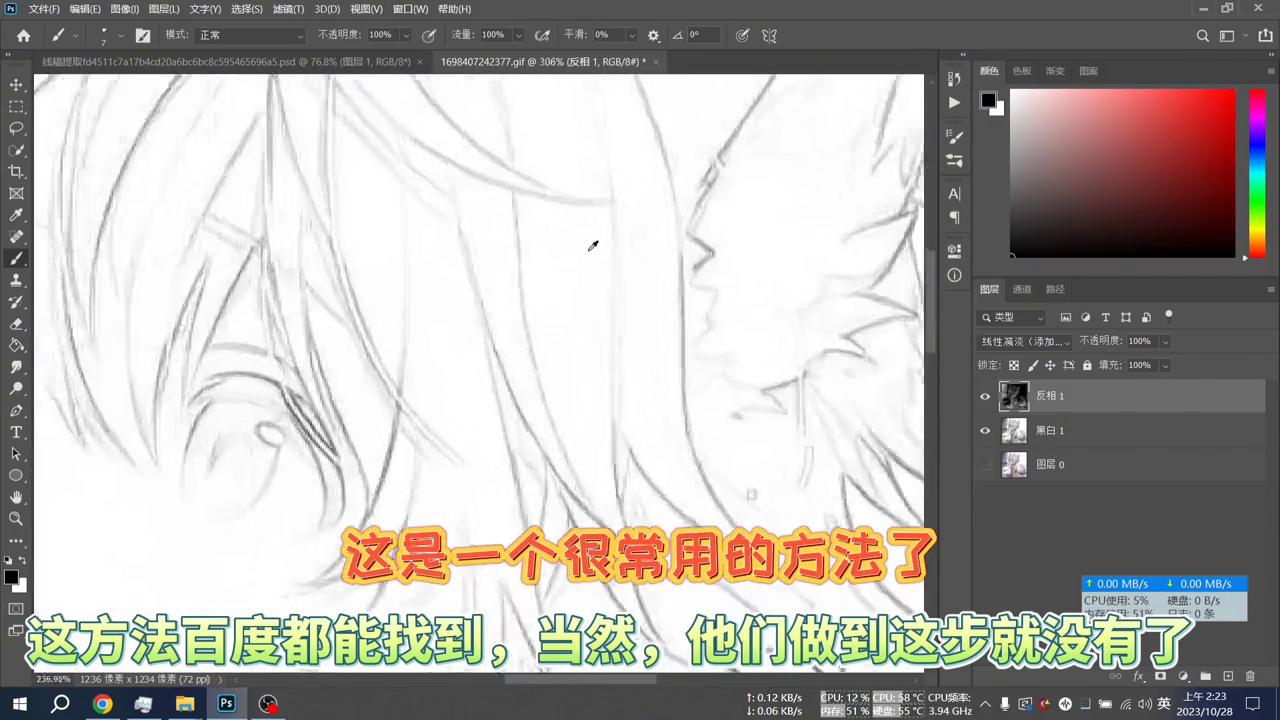Hide the 反相 1 layer
The image size is (1280, 720).
pyautogui.click(x=985, y=396)
